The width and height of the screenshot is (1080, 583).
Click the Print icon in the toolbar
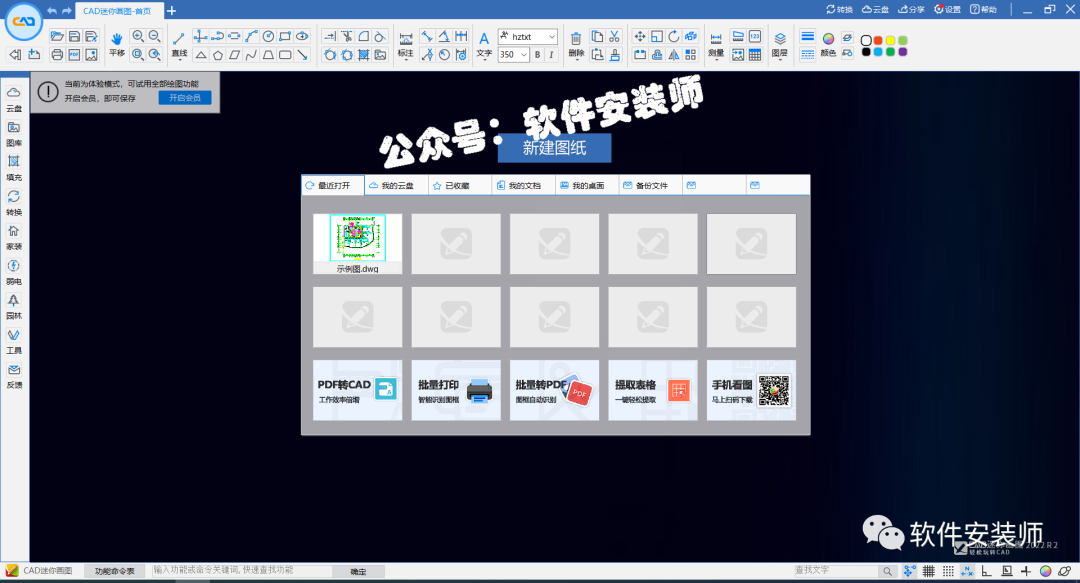pos(57,54)
